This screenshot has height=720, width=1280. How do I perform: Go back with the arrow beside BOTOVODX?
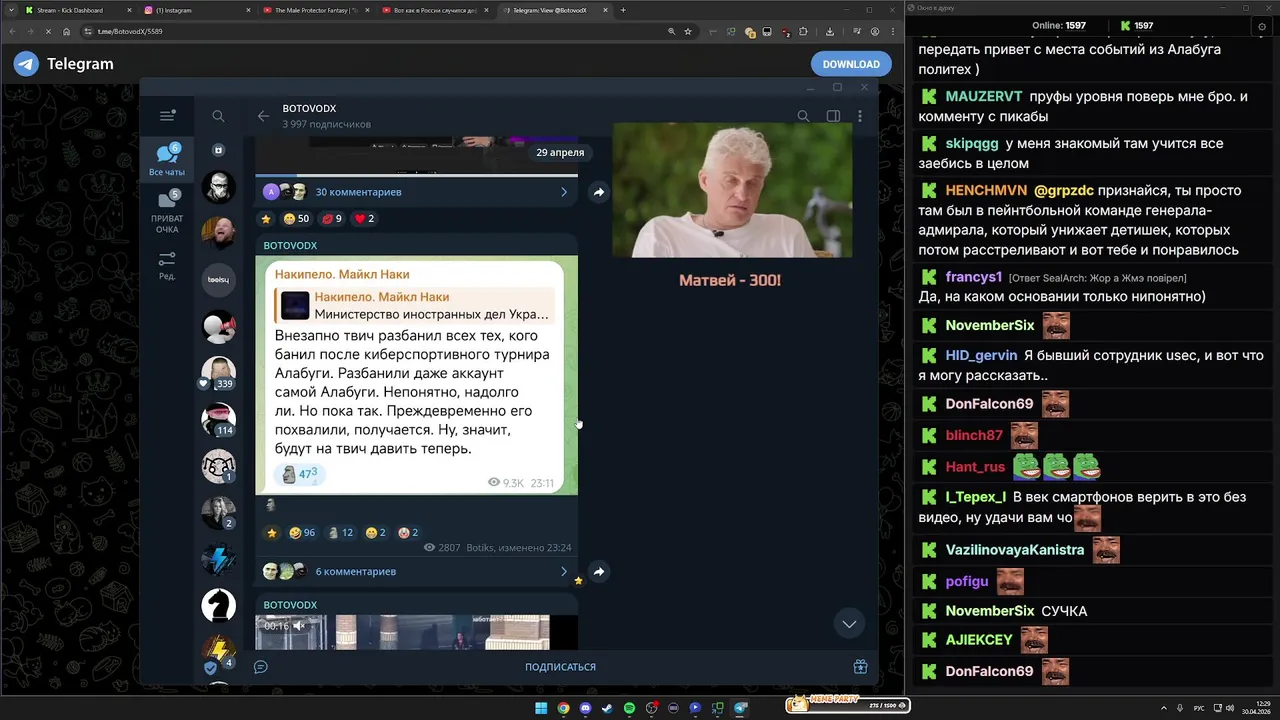click(263, 116)
